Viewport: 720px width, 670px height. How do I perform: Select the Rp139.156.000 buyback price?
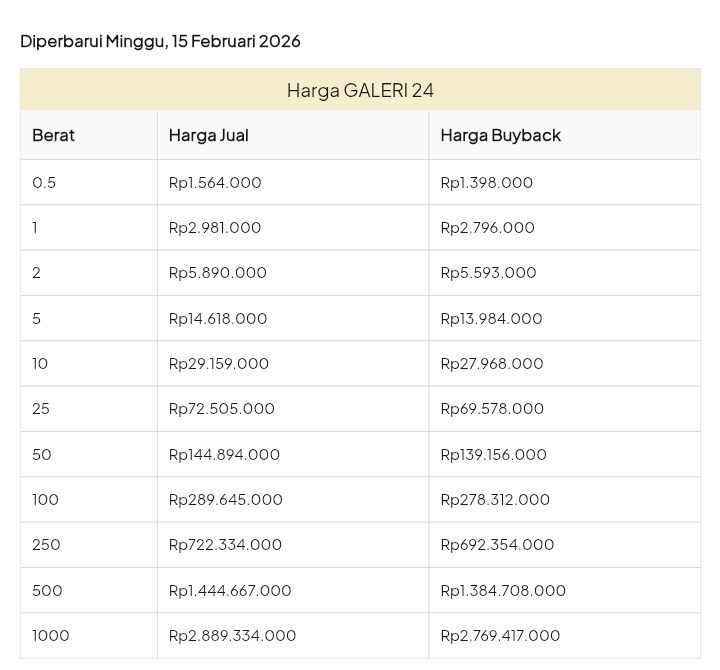[x=494, y=454]
